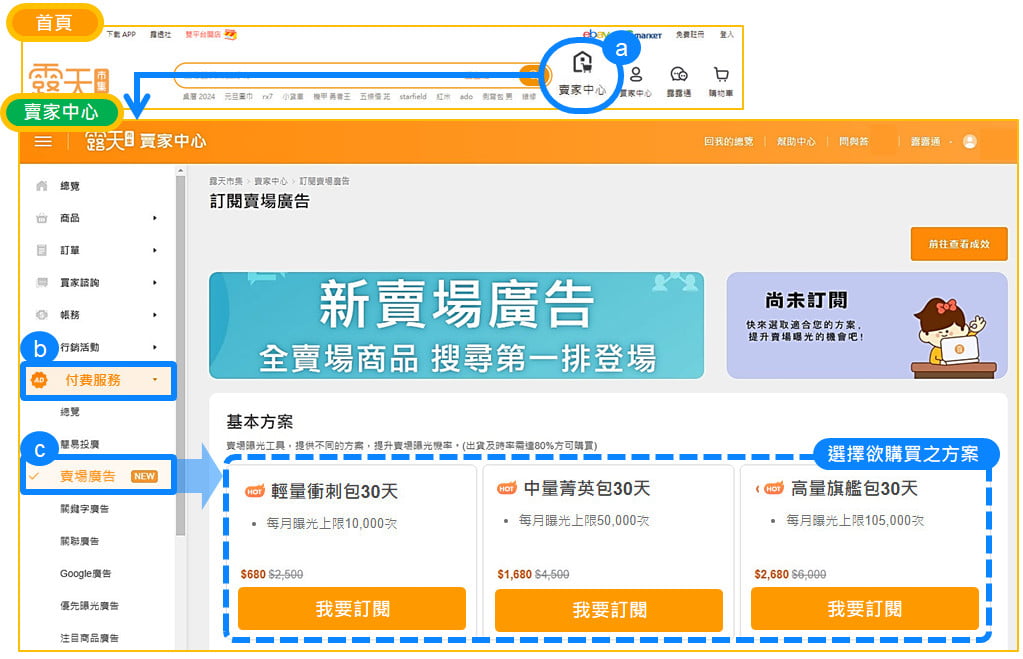Open the shopping cart icon 購物車
The height and width of the screenshot is (659, 1023).
point(721,75)
